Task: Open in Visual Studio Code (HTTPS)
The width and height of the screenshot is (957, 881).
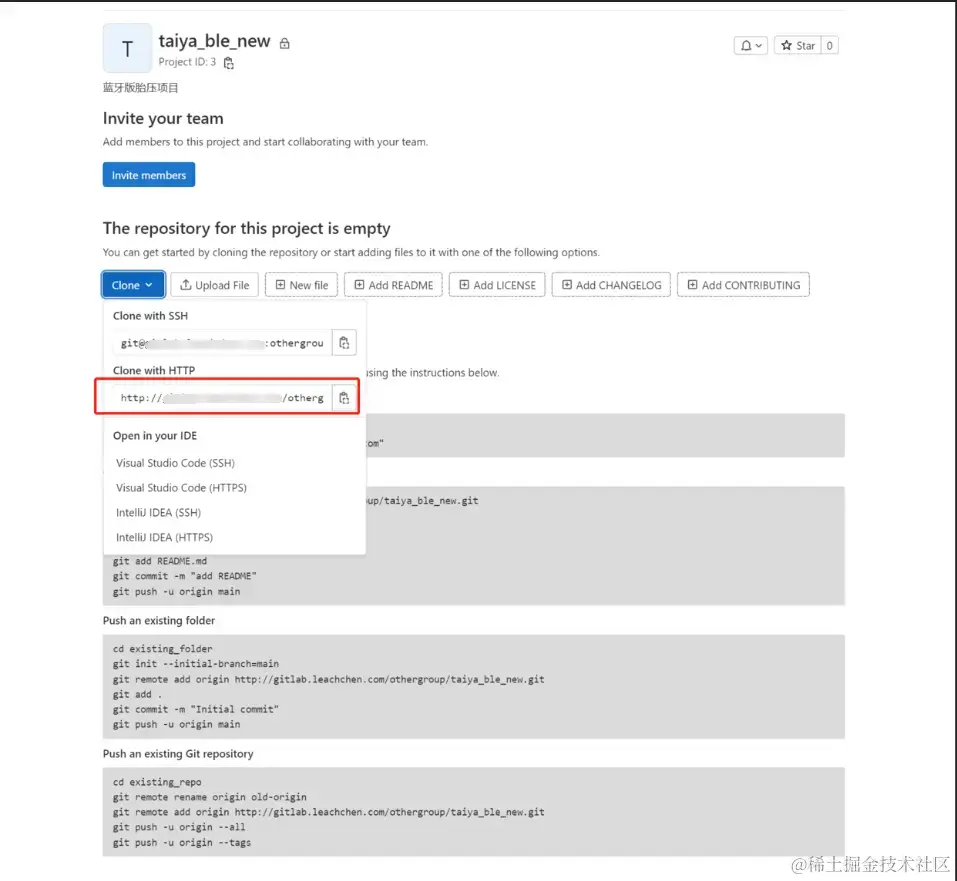Action: (x=182, y=488)
